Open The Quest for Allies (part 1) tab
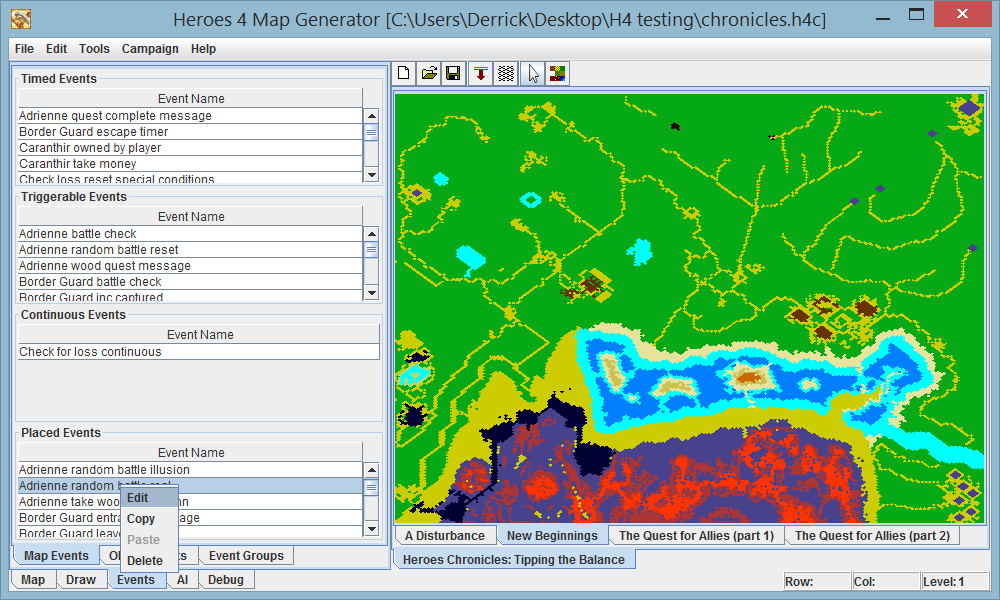1000x600 pixels. click(696, 536)
